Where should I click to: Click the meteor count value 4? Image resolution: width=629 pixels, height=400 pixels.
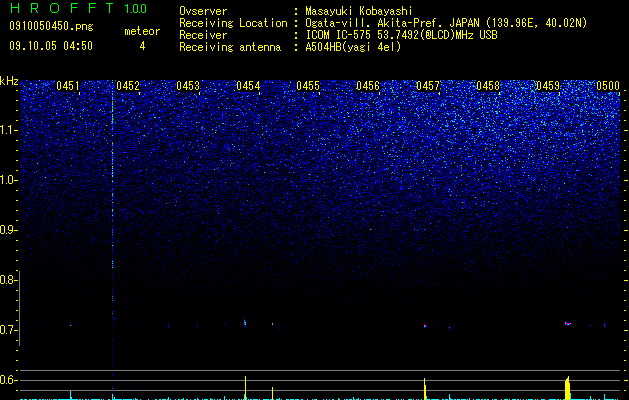(142, 46)
